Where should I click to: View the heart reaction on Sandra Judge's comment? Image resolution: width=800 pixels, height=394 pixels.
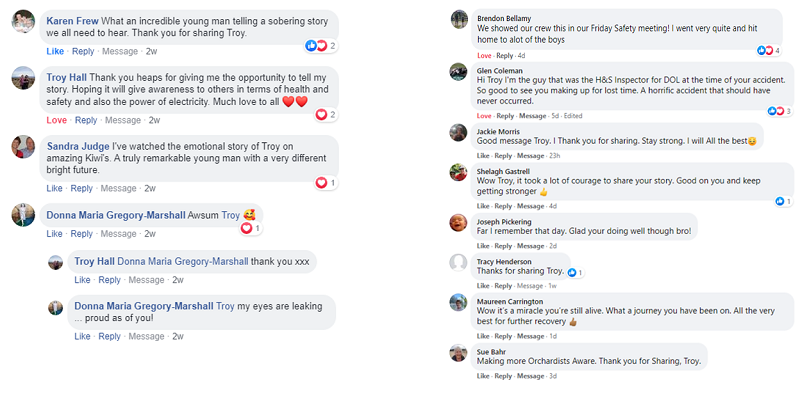point(326,182)
